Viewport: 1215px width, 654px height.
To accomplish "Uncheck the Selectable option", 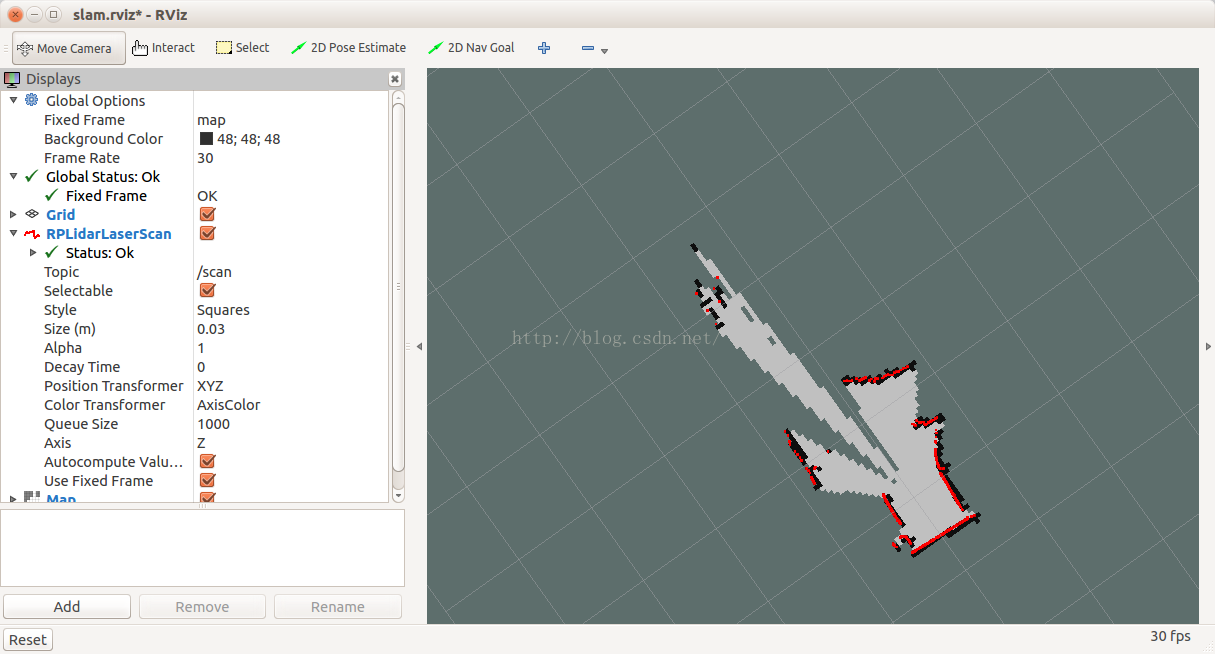I will point(208,290).
